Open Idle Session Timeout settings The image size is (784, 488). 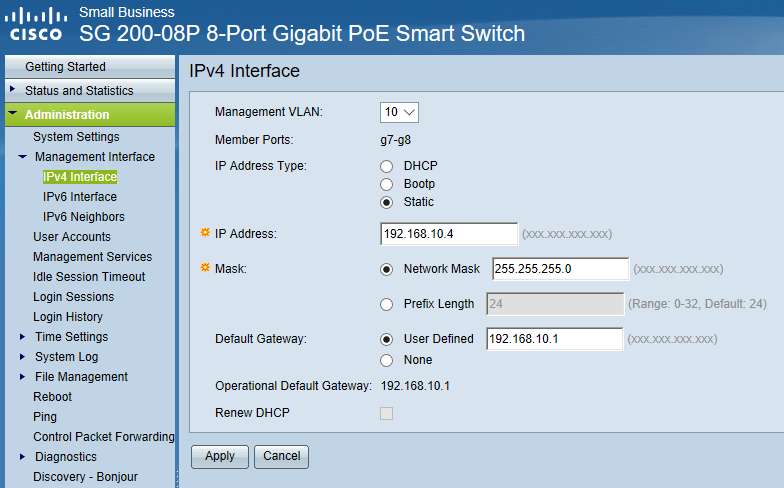89,276
